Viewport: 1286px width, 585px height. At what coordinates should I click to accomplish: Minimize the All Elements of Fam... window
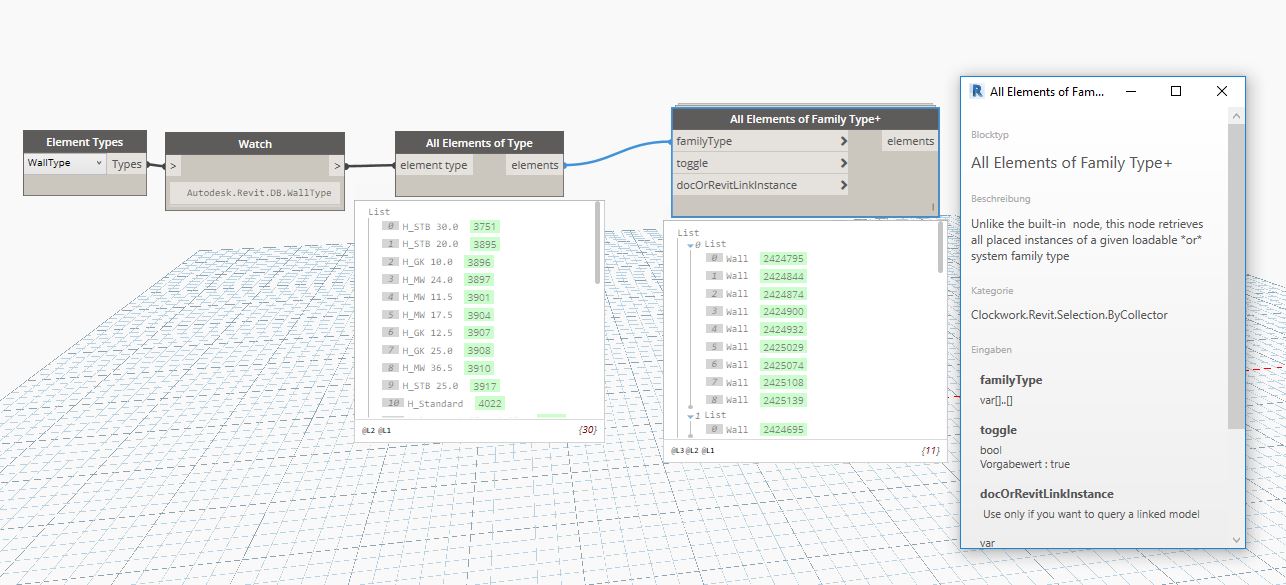[1130, 91]
